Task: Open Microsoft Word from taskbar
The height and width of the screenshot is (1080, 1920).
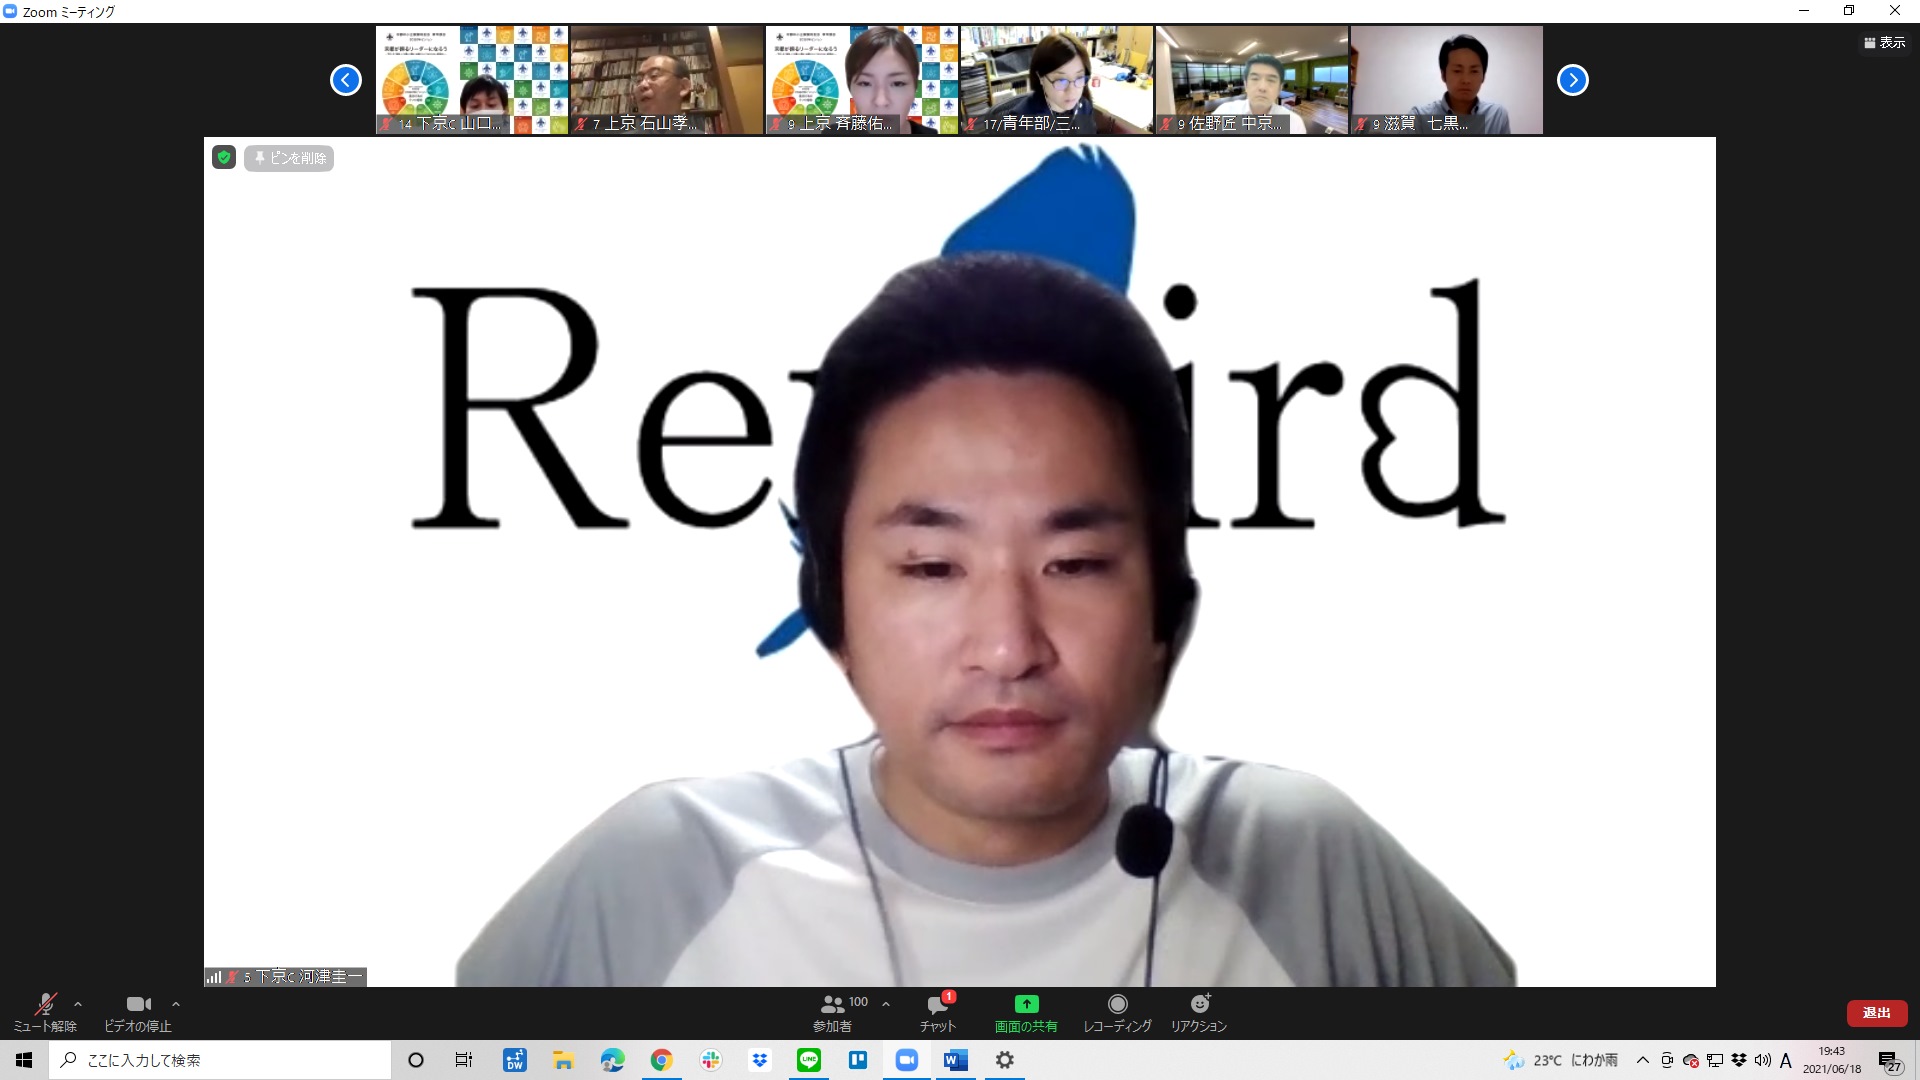Action: click(956, 1060)
